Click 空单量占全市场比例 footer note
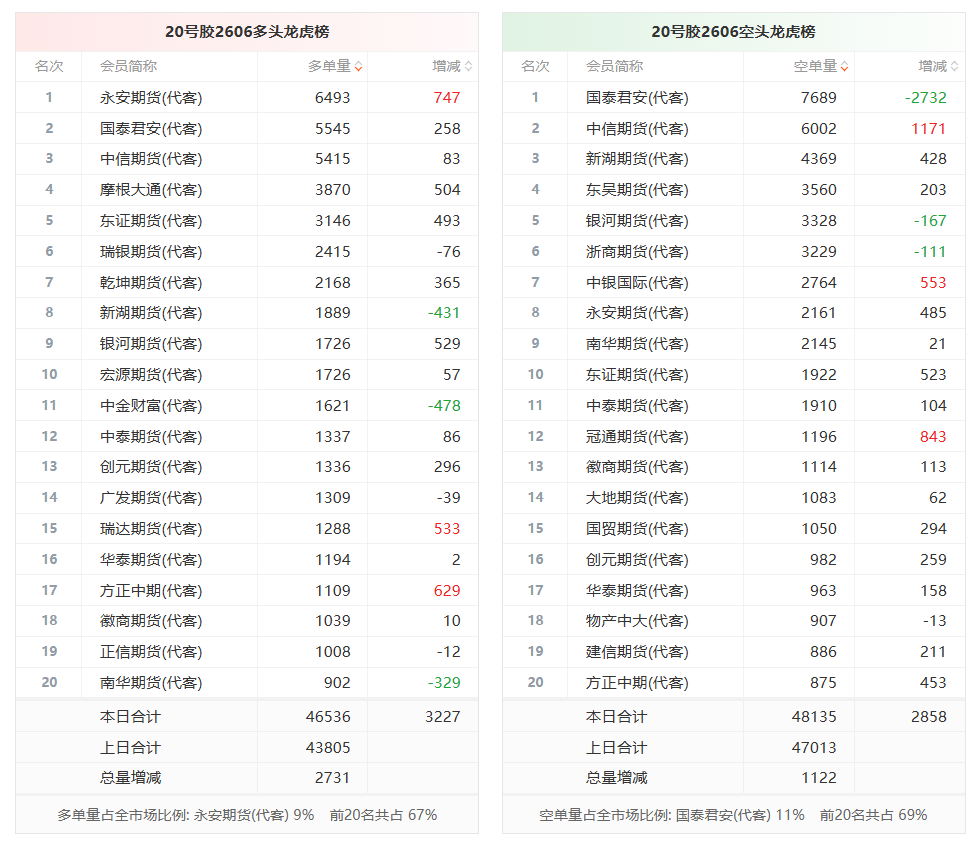Screen dimensions: 976x849 coord(733,815)
